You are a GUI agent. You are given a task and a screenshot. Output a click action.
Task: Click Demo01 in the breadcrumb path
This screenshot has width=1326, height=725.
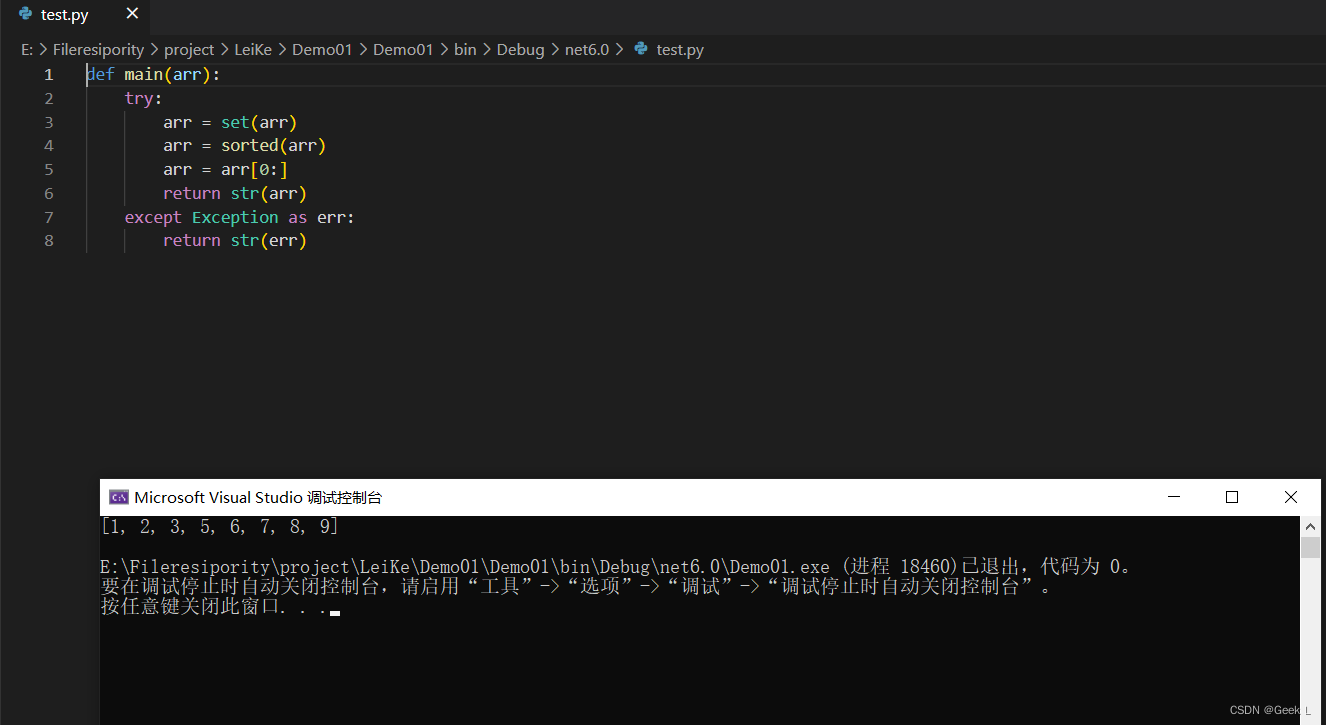322,49
